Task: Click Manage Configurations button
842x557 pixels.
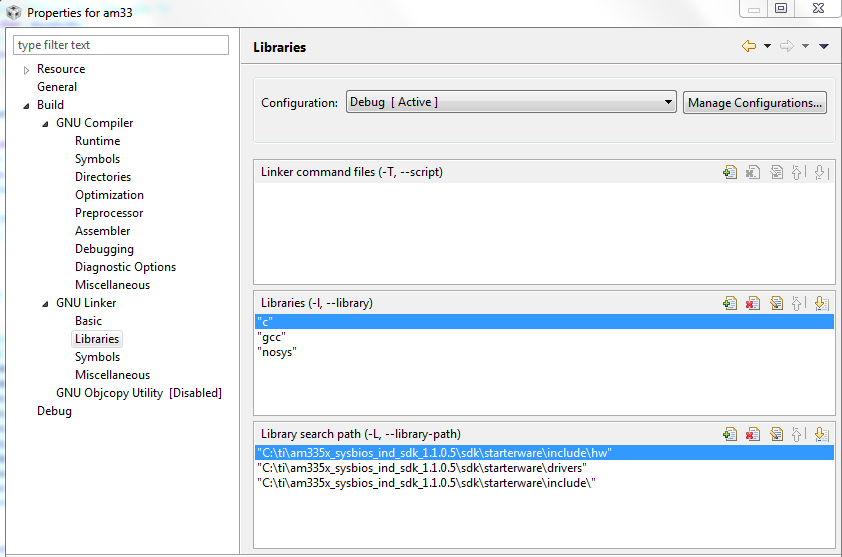Action: 754,103
